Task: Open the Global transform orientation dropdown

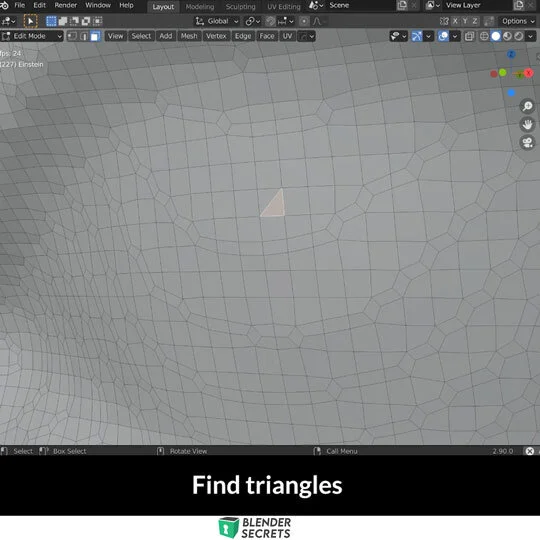Action: point(217,21)
